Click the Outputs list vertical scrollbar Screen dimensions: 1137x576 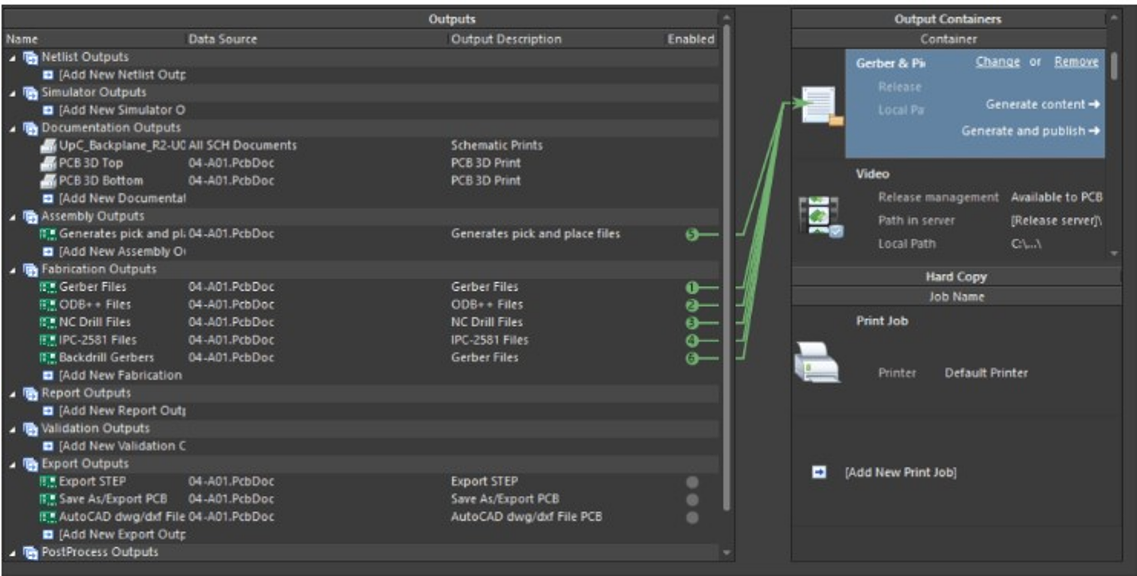tap(727, 250)
